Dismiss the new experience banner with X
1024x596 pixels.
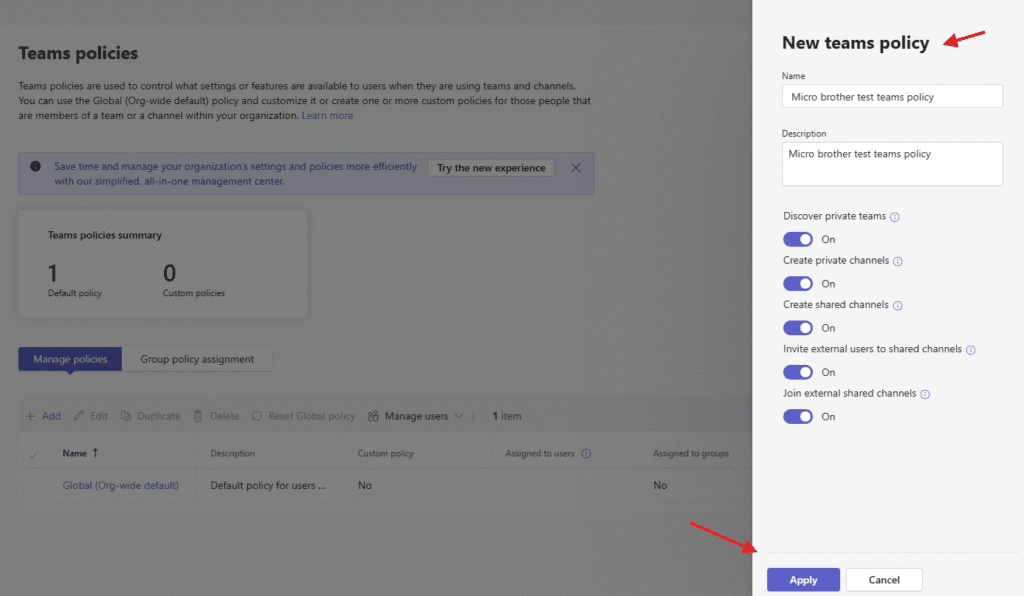tap(576, 168)
